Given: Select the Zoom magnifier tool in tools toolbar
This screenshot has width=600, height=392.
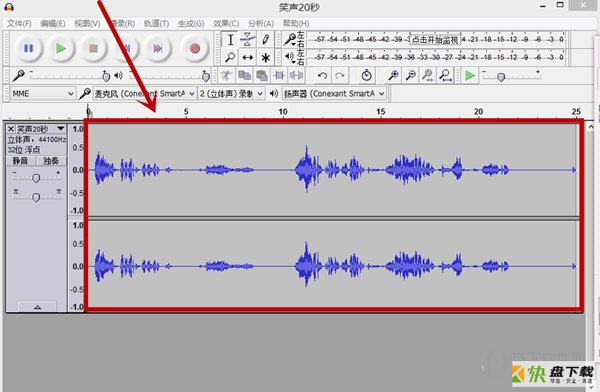Looking at the screenshot, I should click(230, 57).
